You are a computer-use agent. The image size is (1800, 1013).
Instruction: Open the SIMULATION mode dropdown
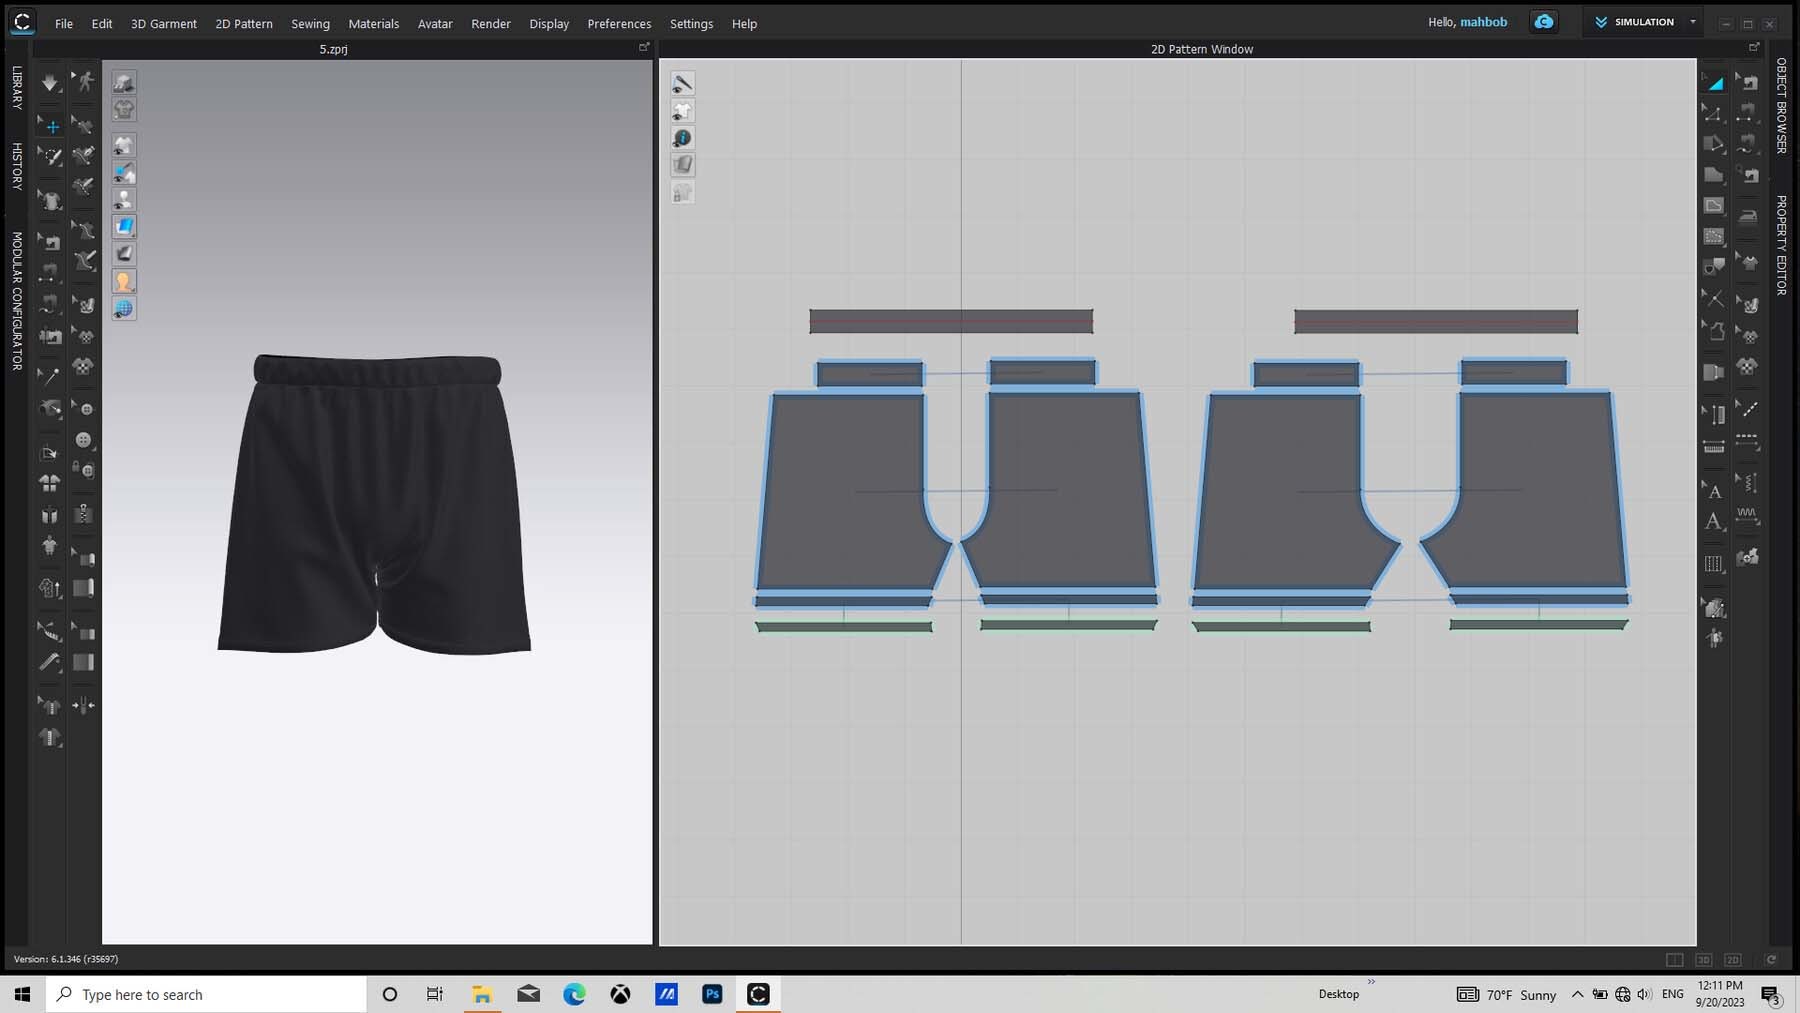point(1693,22)
